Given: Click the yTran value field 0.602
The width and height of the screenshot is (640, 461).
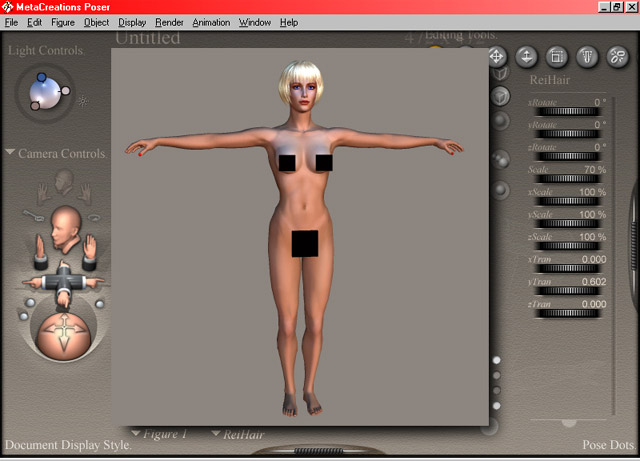Looking at the screenshot, I should coord(592,281).
